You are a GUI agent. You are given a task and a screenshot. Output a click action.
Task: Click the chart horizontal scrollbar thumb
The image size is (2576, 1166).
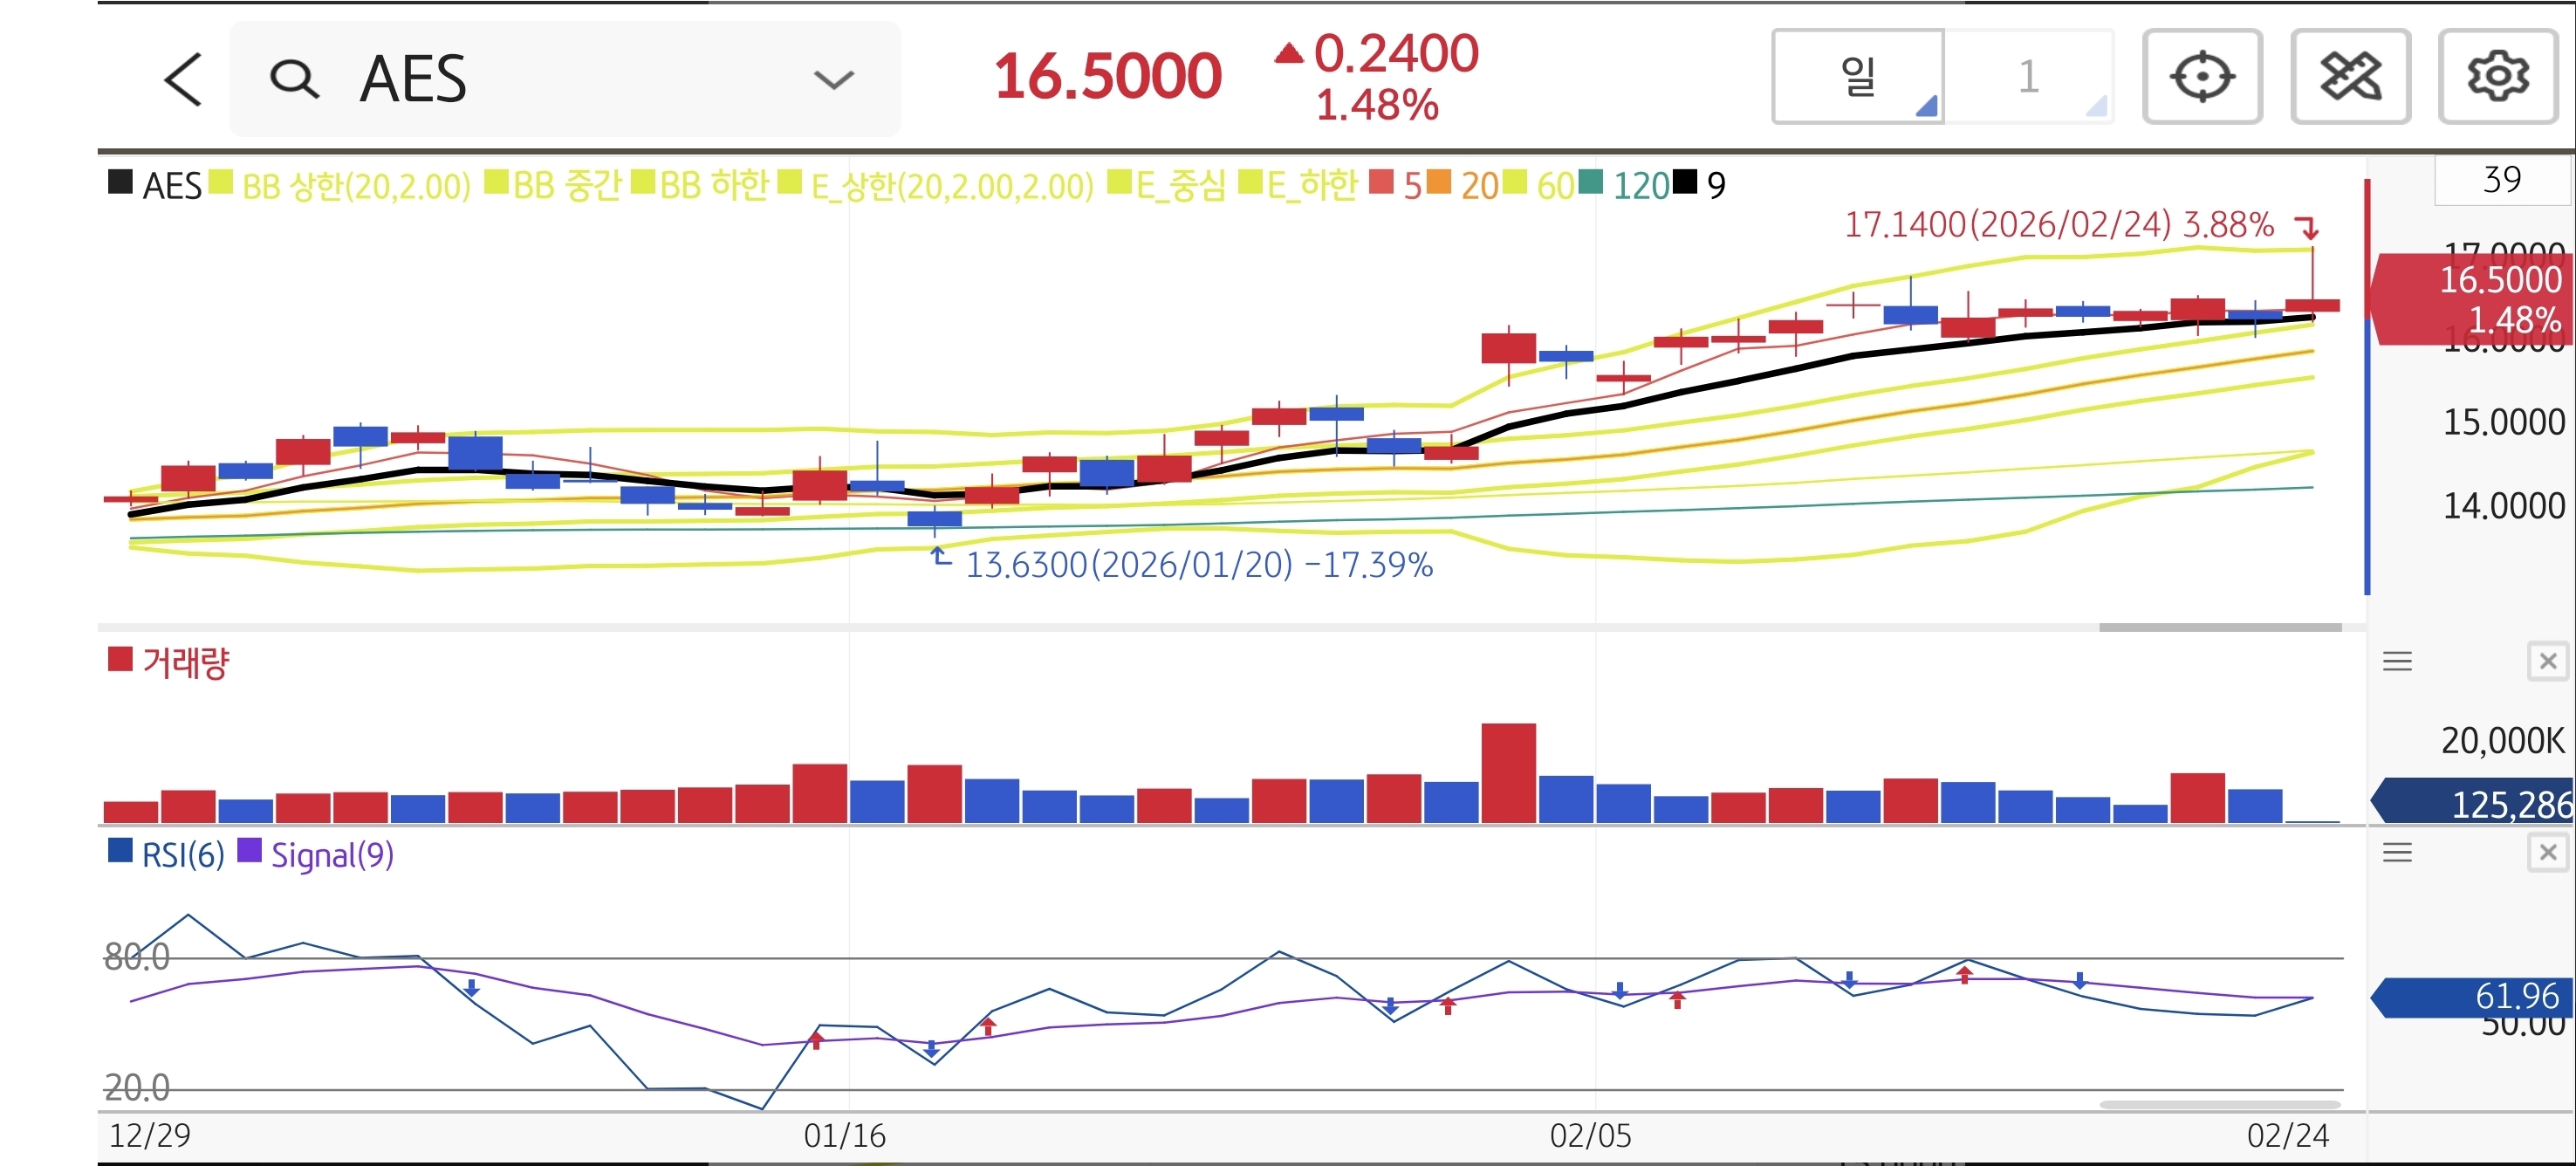click(x=2219, y=627)
